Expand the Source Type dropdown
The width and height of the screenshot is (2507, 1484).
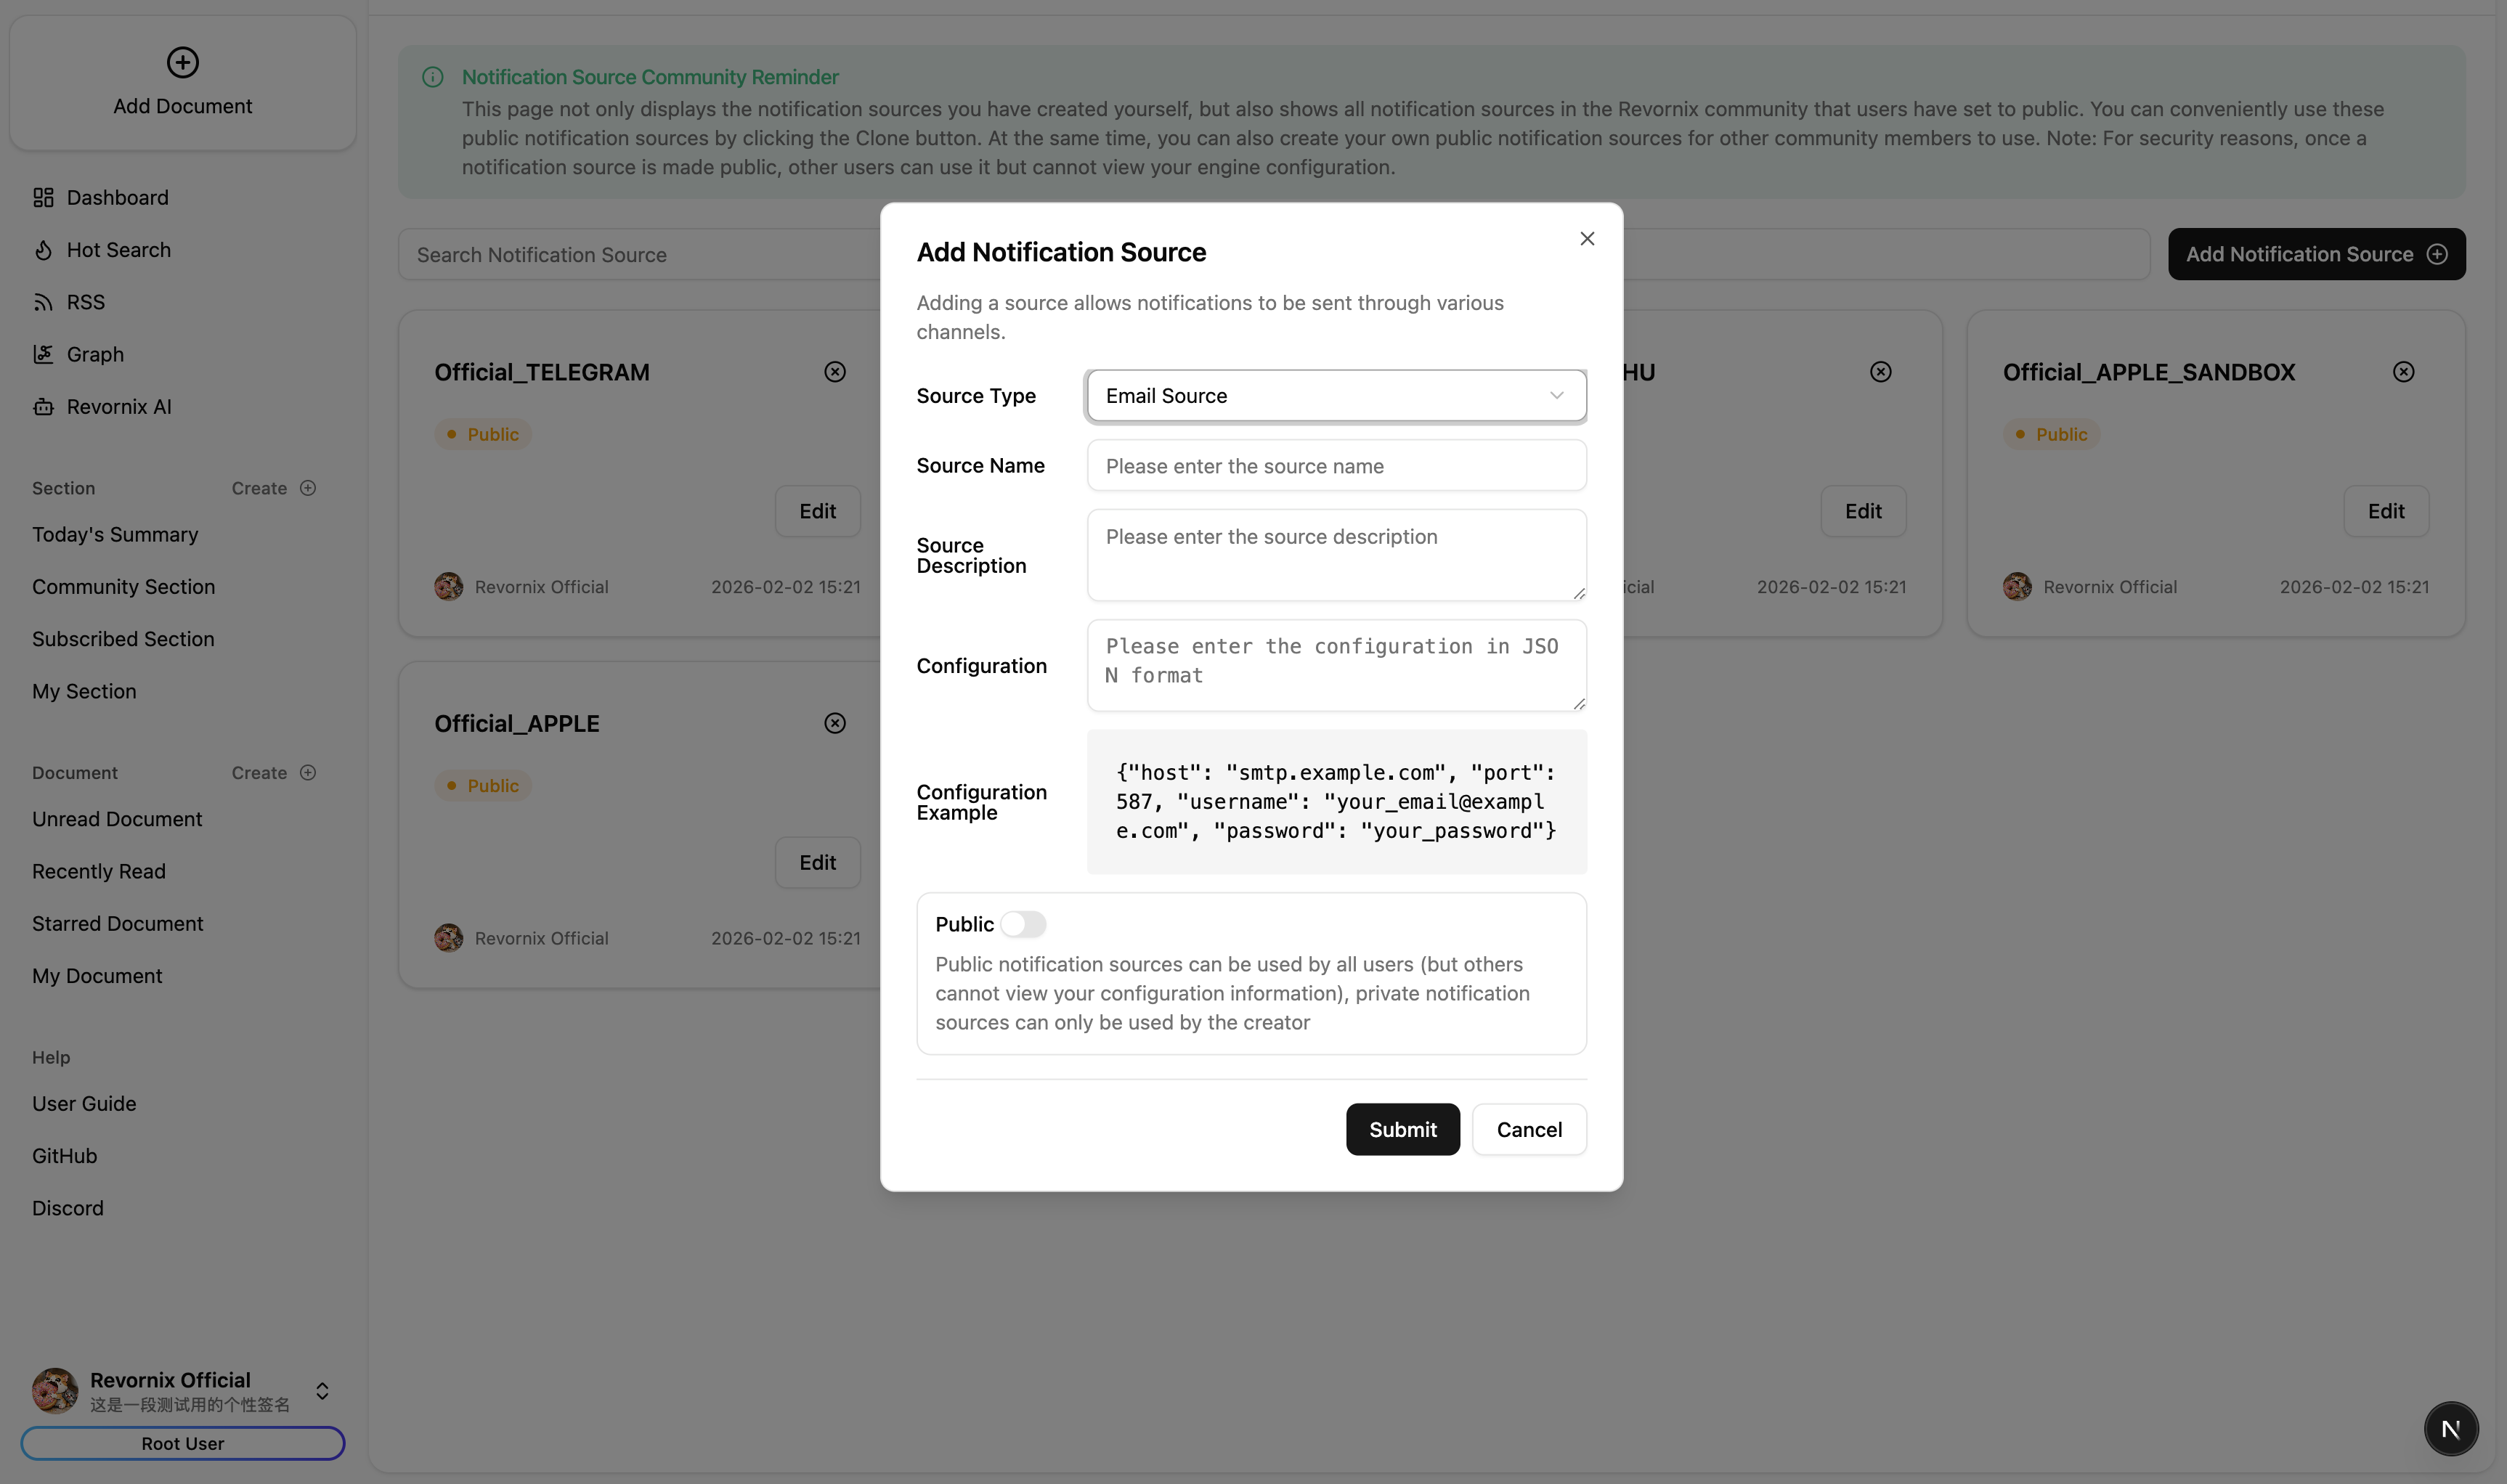(1336, 396)
